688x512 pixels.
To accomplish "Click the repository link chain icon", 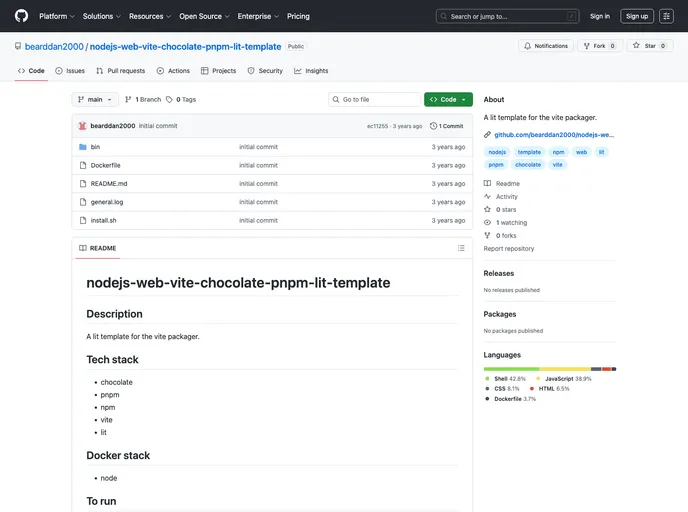I will click(487, 134).
